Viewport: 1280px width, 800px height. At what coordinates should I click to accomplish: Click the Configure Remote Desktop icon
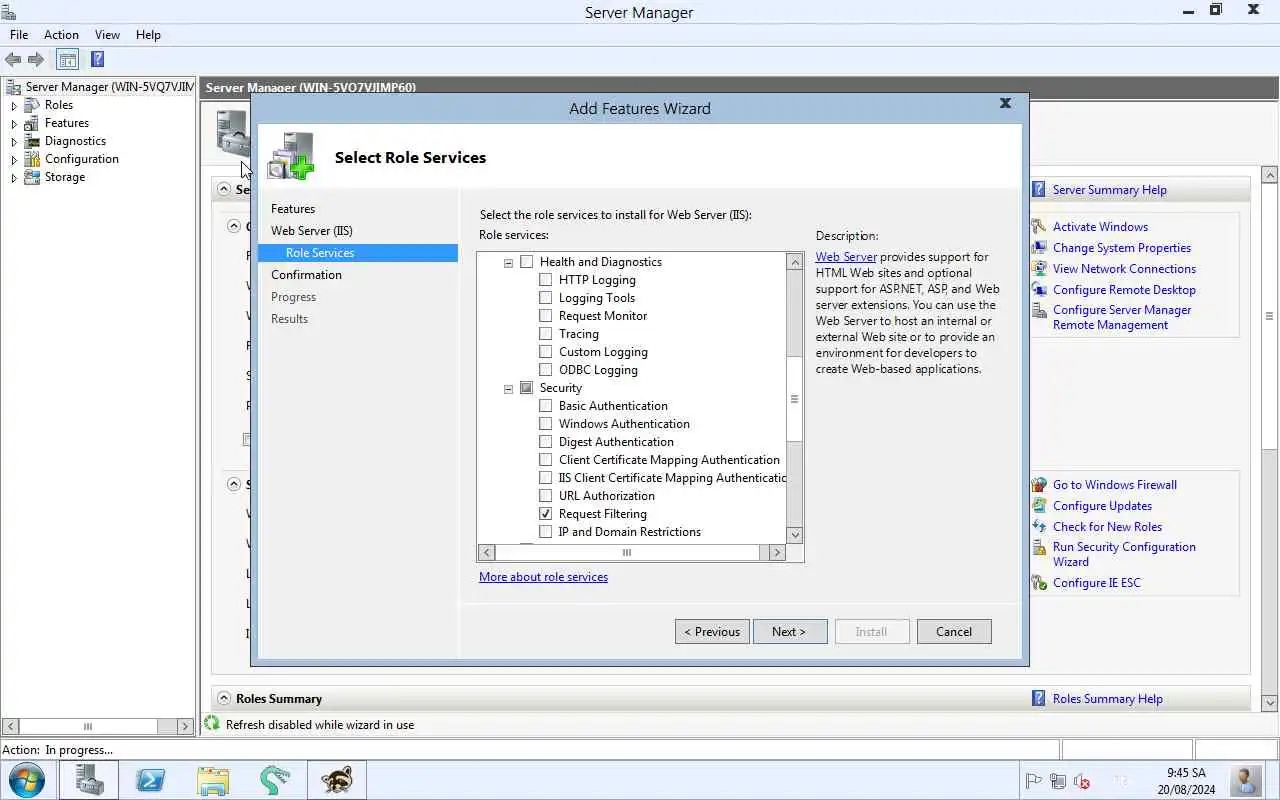[x=1039, y=290]
